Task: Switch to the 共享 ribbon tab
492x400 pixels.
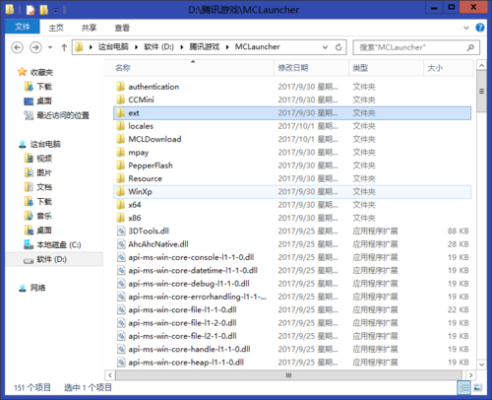Action: pos(89,28)
